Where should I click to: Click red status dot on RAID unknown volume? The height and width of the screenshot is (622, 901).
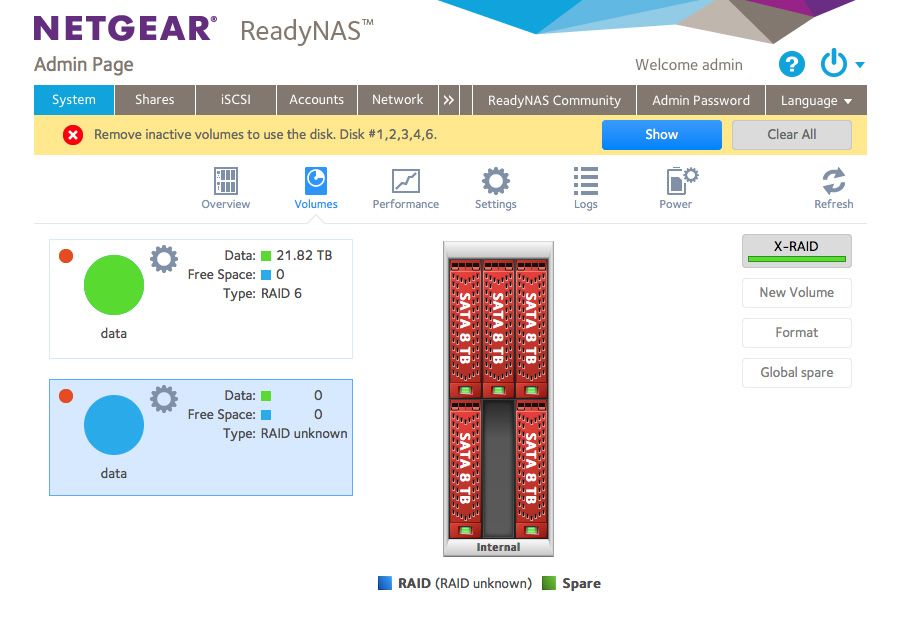[x=66, y=396]
